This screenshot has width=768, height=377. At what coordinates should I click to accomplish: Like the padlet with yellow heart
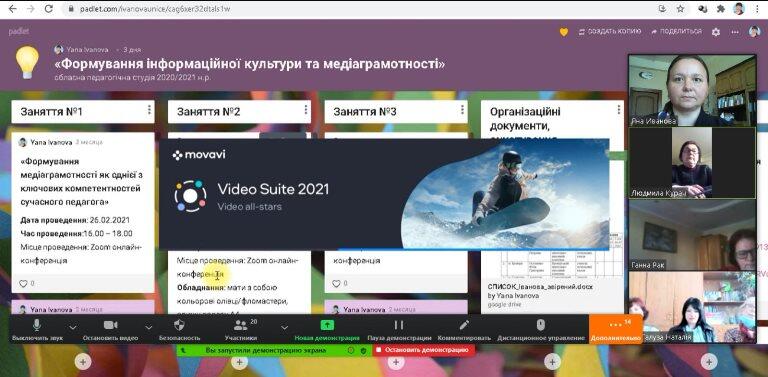click(564, 32)
